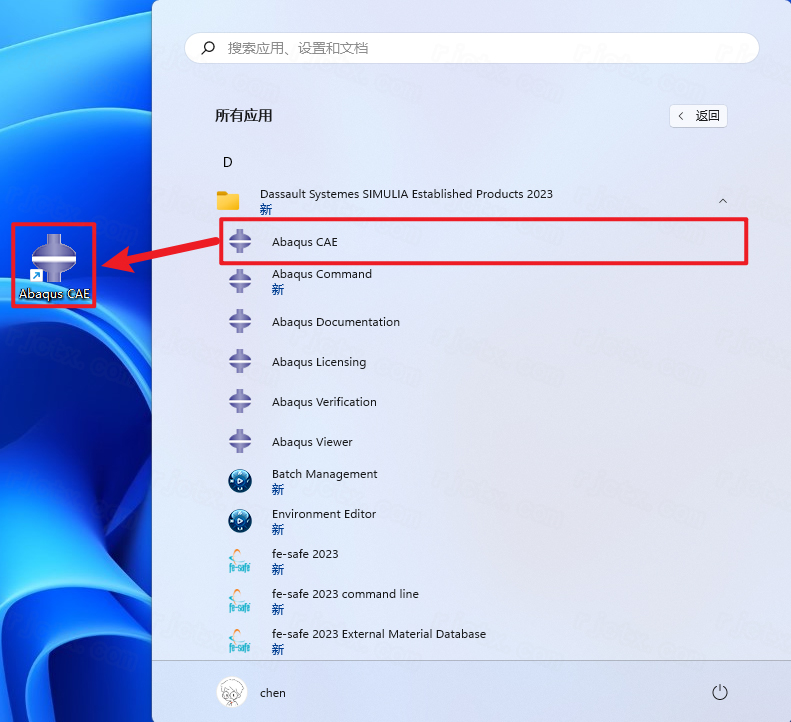Click the magnifier search icon
Image resolution: width=791 pixels, height=722 pixels.
pos(208,48)
